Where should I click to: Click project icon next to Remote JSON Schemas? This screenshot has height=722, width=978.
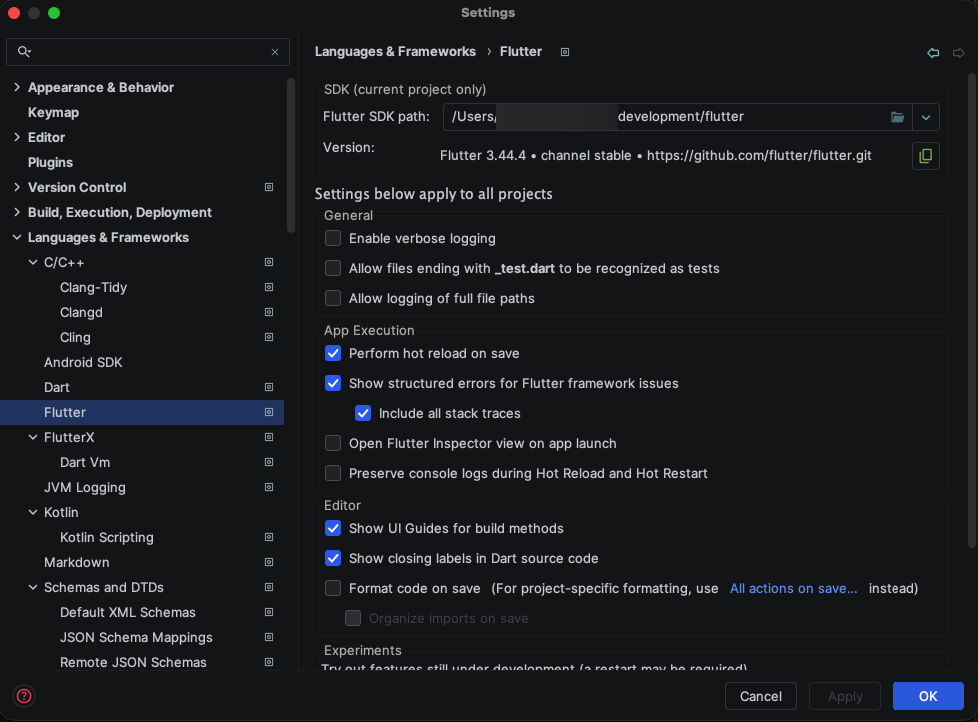click(x=269, y=662)
